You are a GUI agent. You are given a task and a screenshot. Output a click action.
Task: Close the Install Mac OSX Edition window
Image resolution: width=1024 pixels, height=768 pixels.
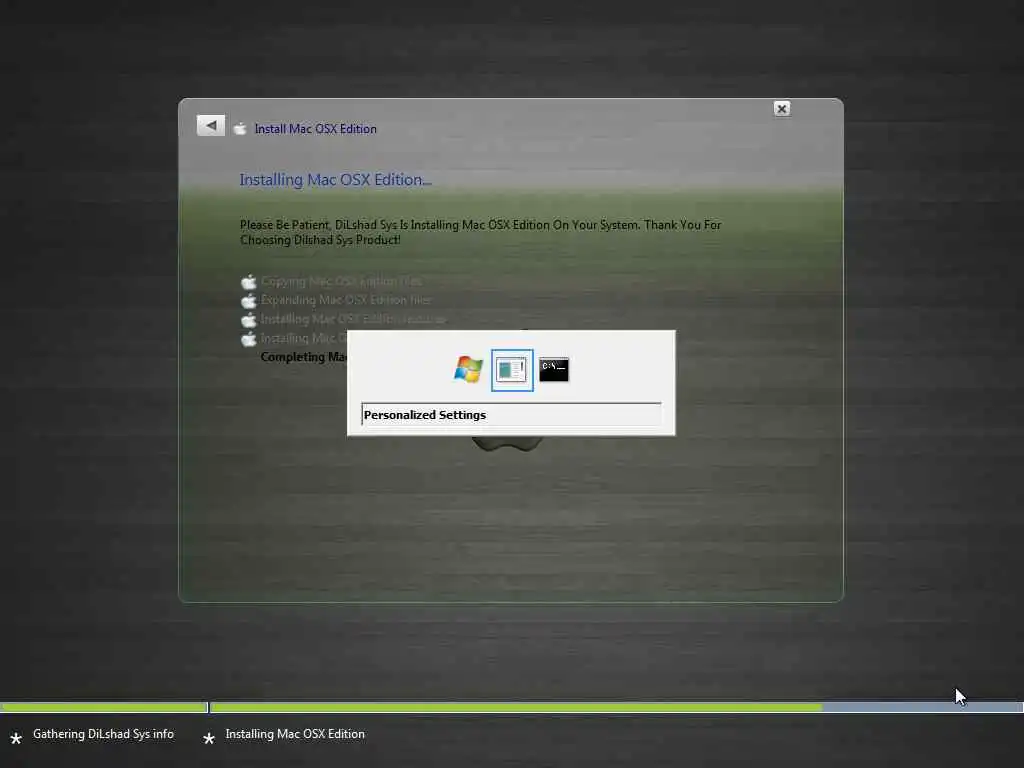[x=782, y=108]
